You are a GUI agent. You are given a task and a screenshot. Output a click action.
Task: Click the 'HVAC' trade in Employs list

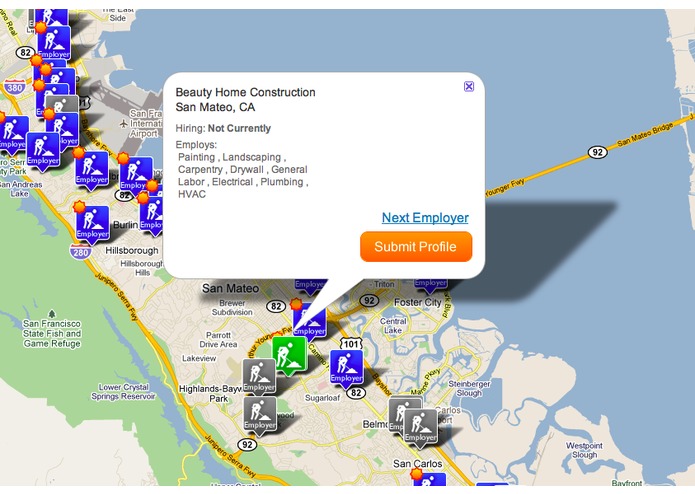(192, 194)
